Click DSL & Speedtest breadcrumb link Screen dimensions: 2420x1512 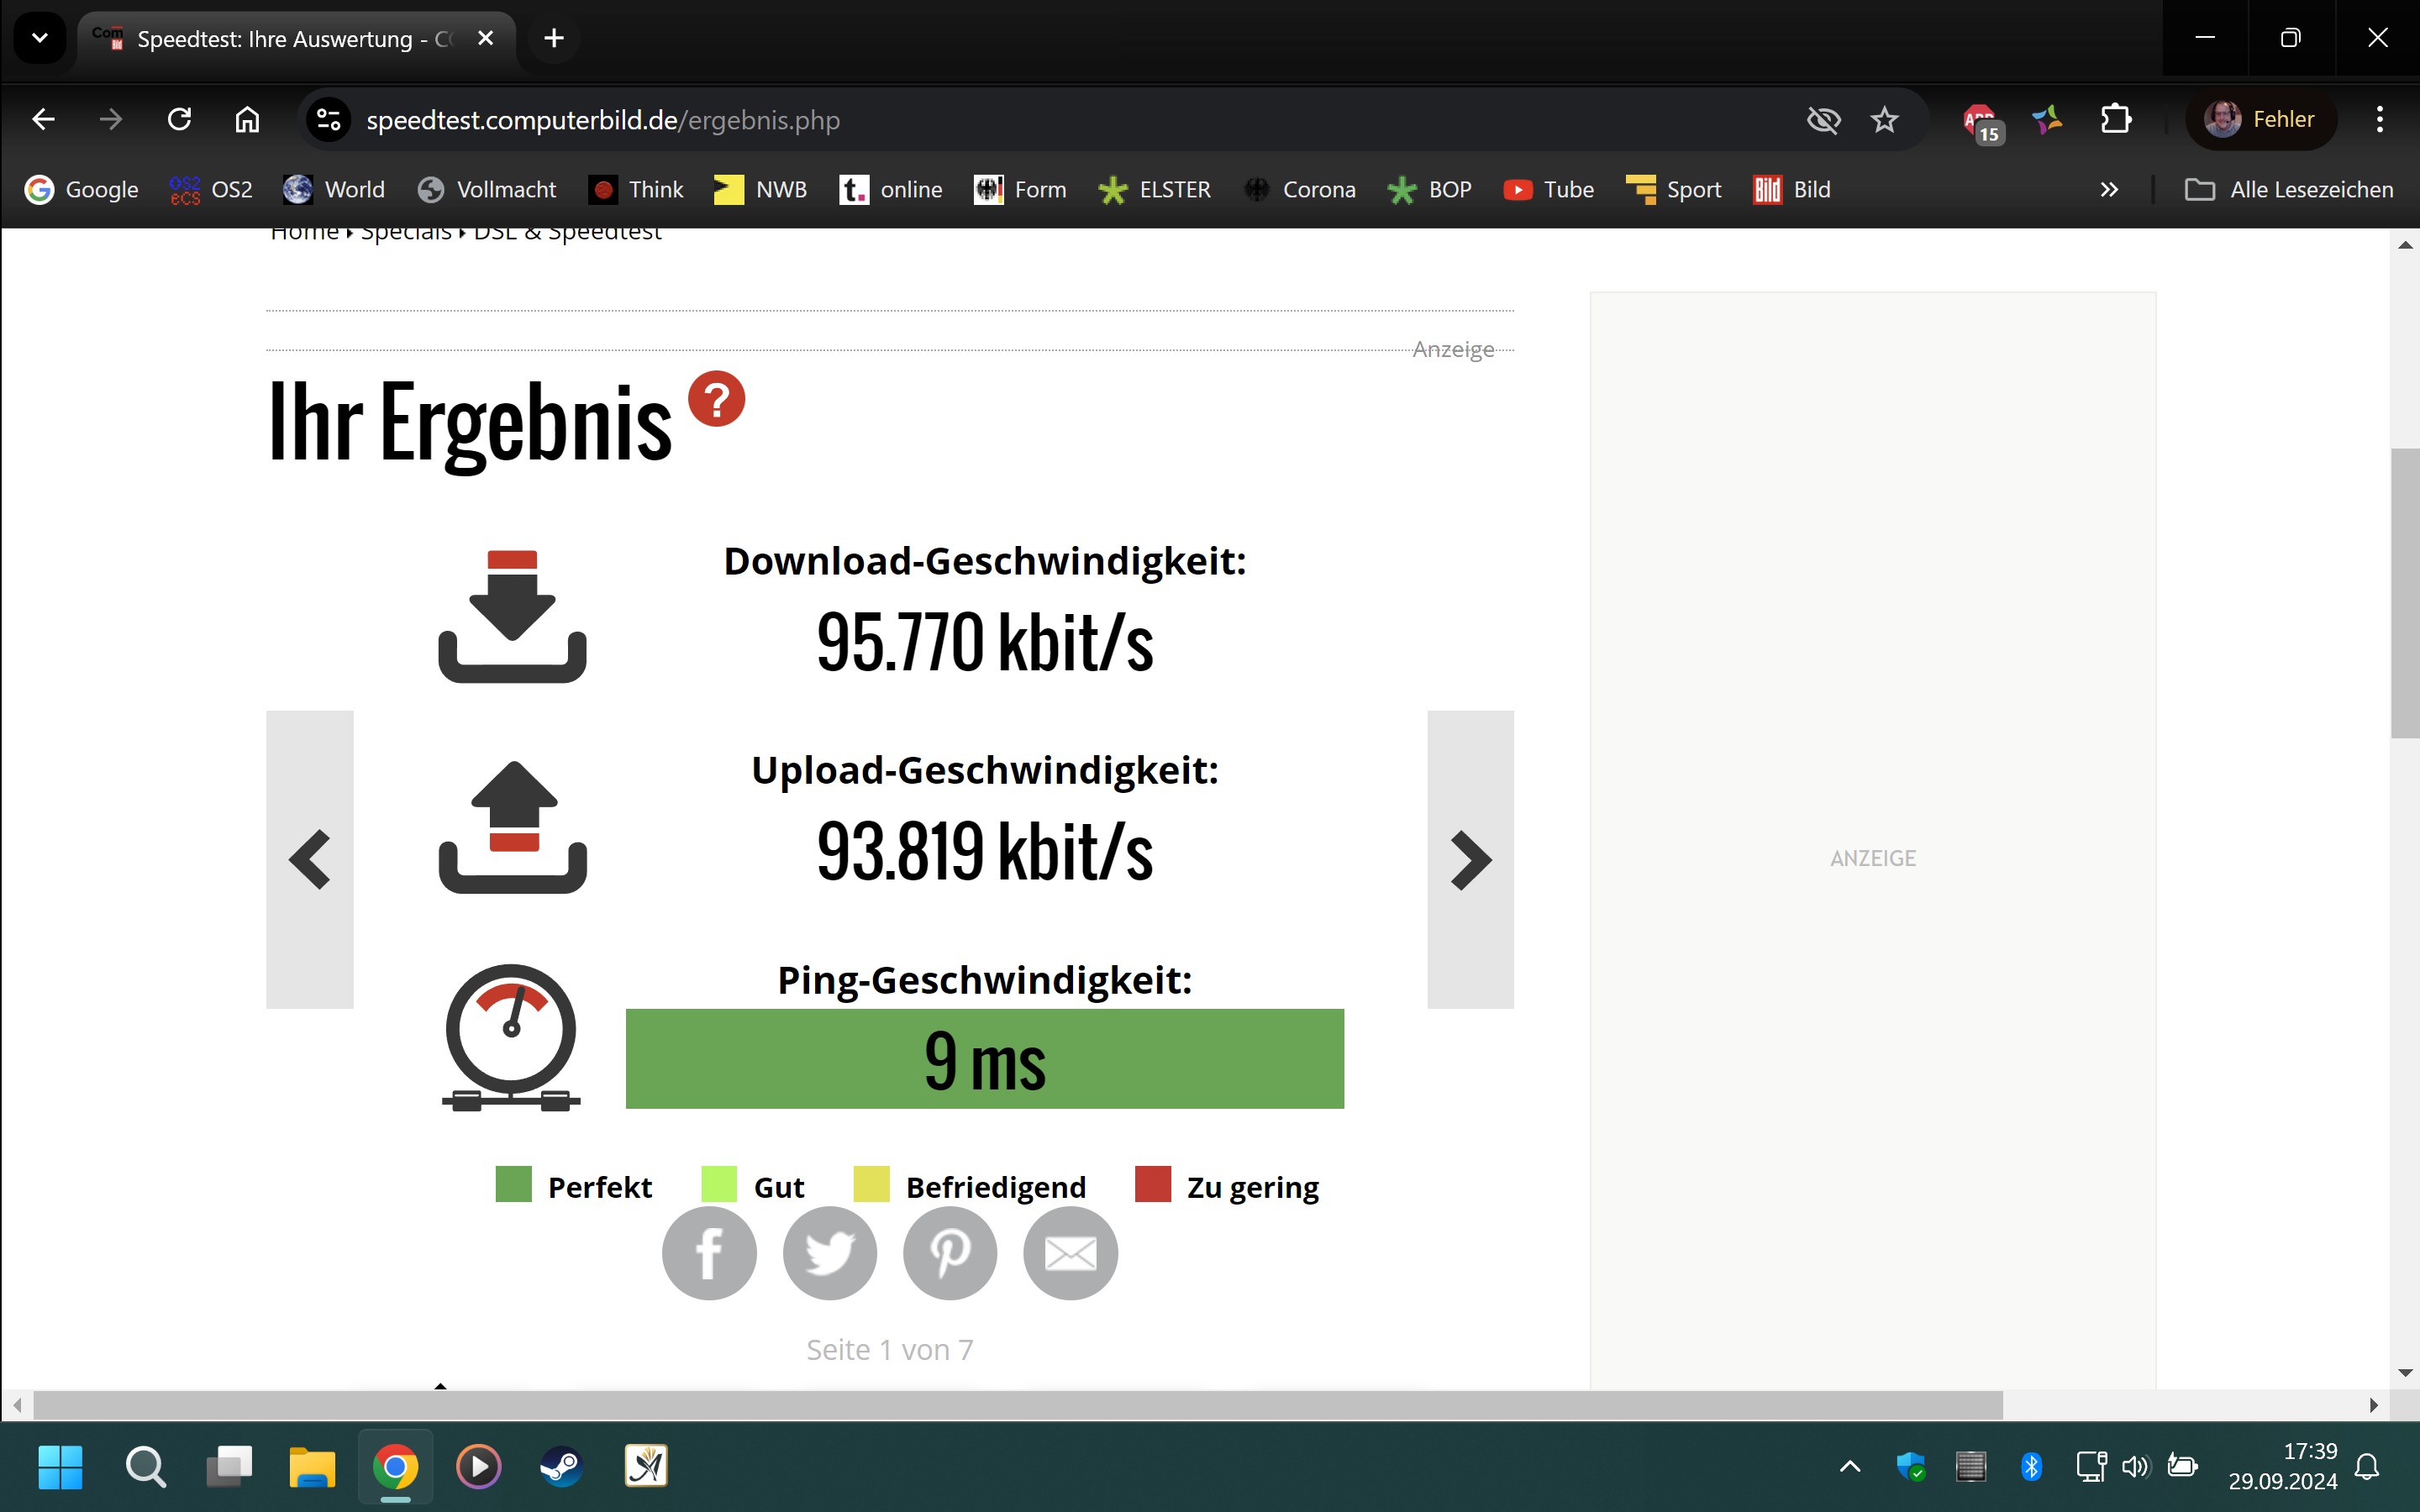[567, 233]
